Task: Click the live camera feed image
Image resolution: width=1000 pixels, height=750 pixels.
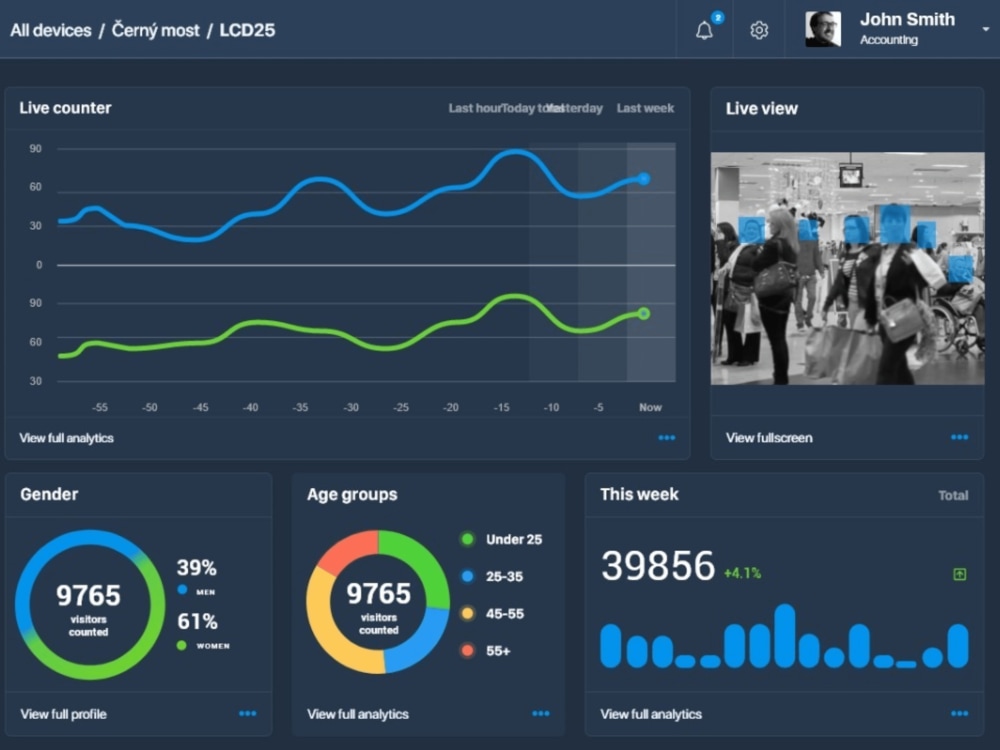Action: point(848,268)
